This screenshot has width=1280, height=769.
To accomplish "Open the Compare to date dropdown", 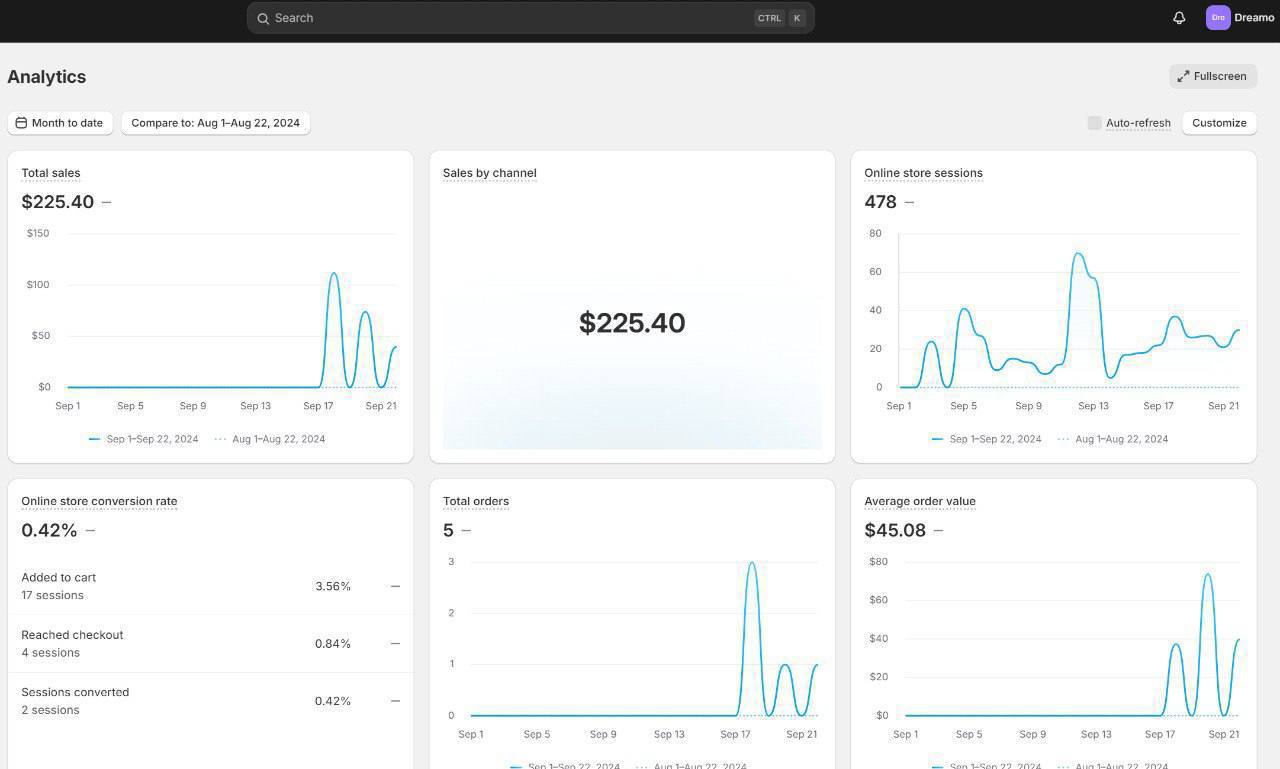I will click(x=215, y=123).
